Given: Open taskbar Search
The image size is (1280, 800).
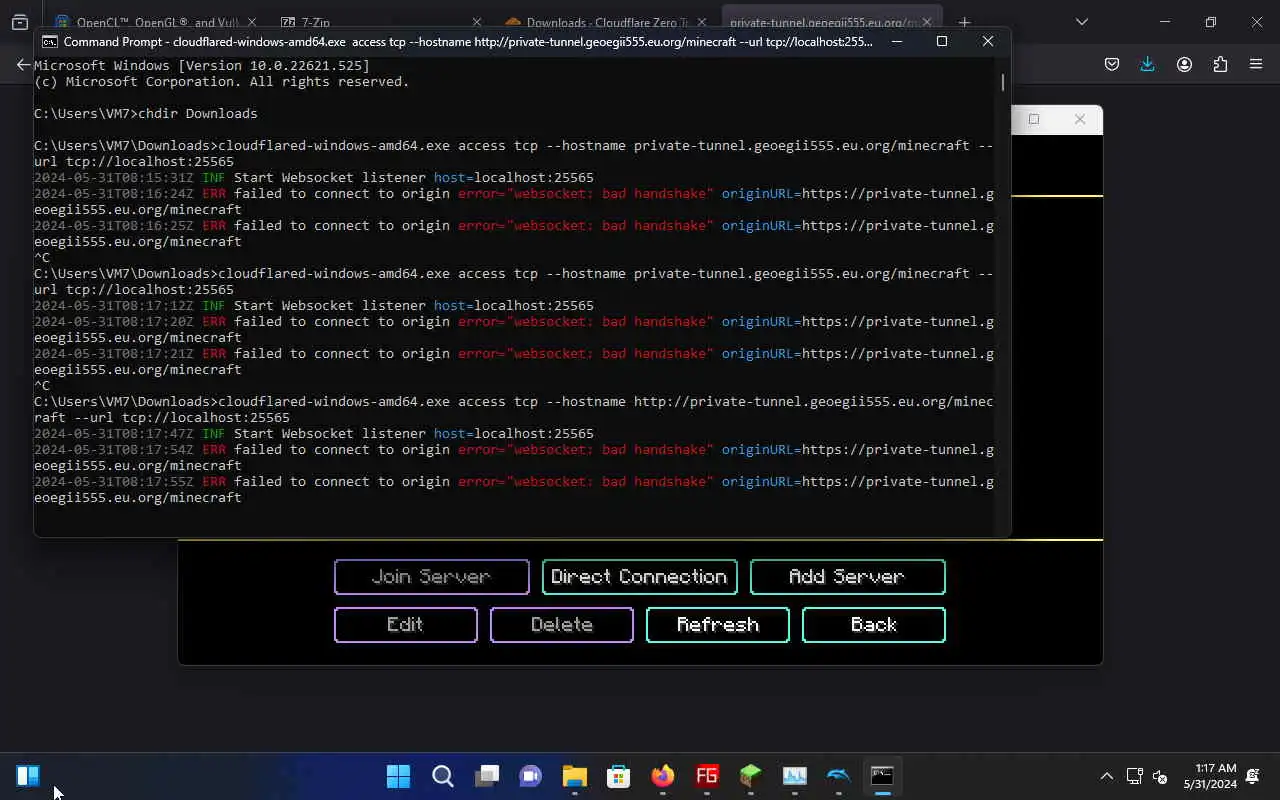Looking at the screenshot, I should (443, 776).
